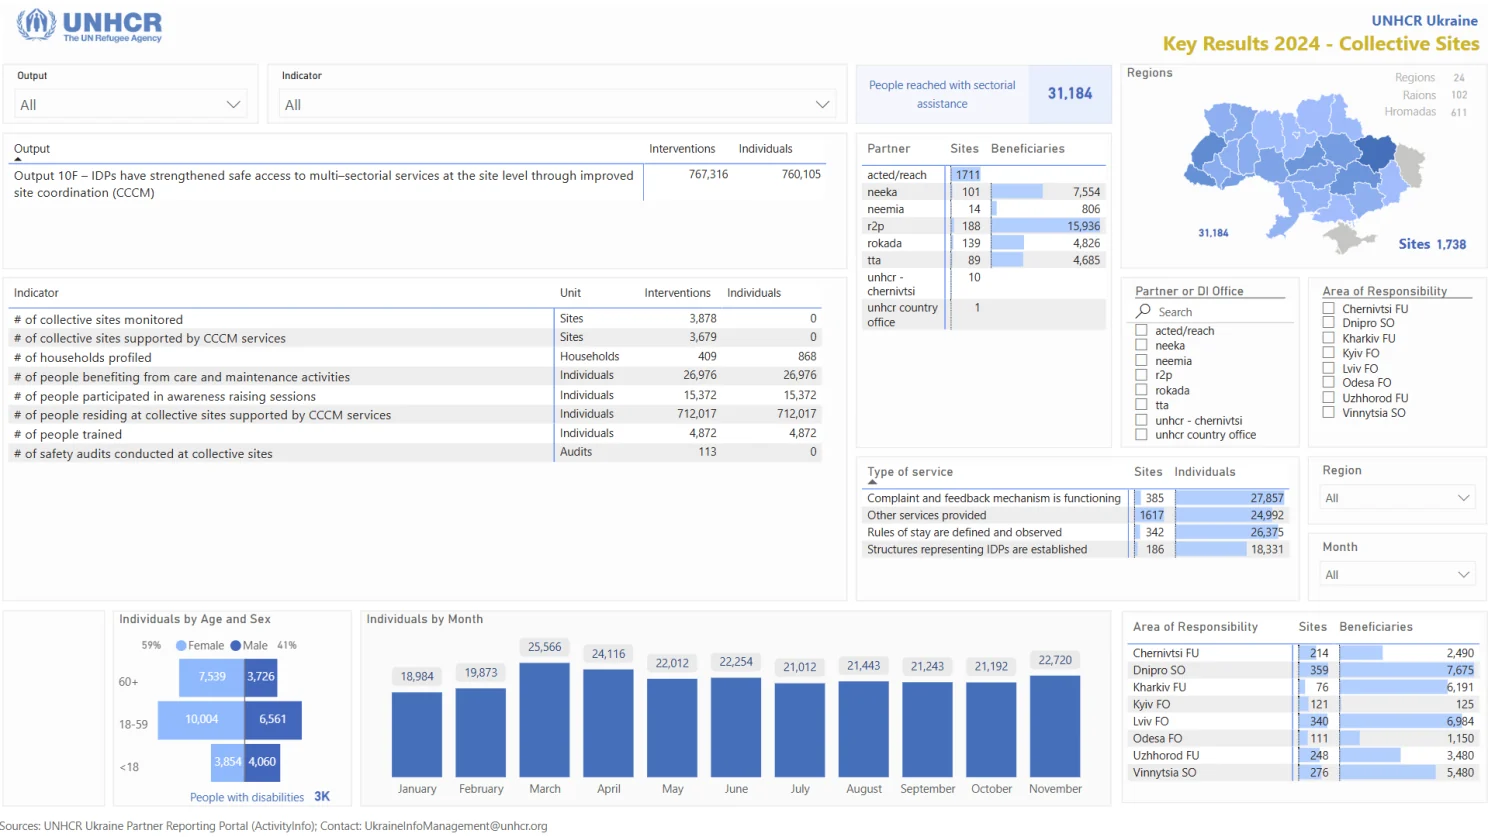Viewport: 1488px width, 837px height.
Task: Expand the Month filter dropdown
Action: coord(1397,575)
